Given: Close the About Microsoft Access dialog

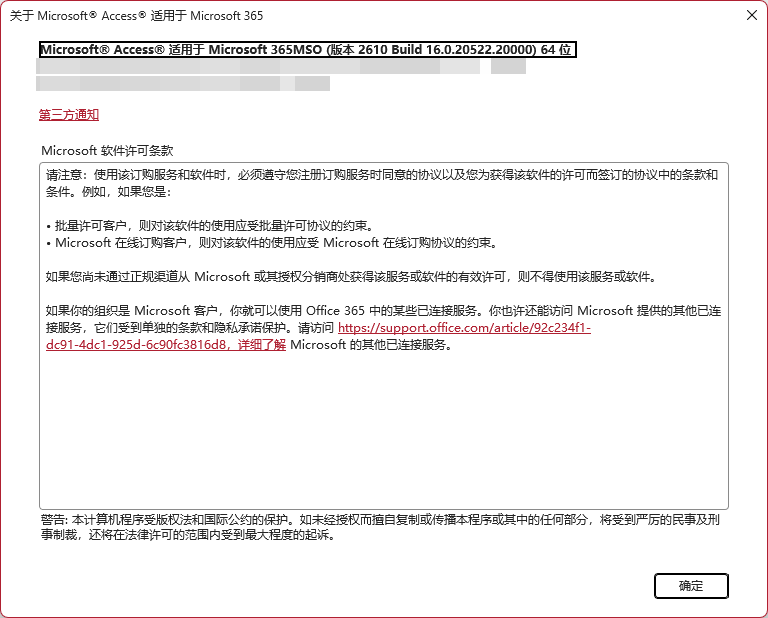Looking at the screenshot, I should coord(751,15).
